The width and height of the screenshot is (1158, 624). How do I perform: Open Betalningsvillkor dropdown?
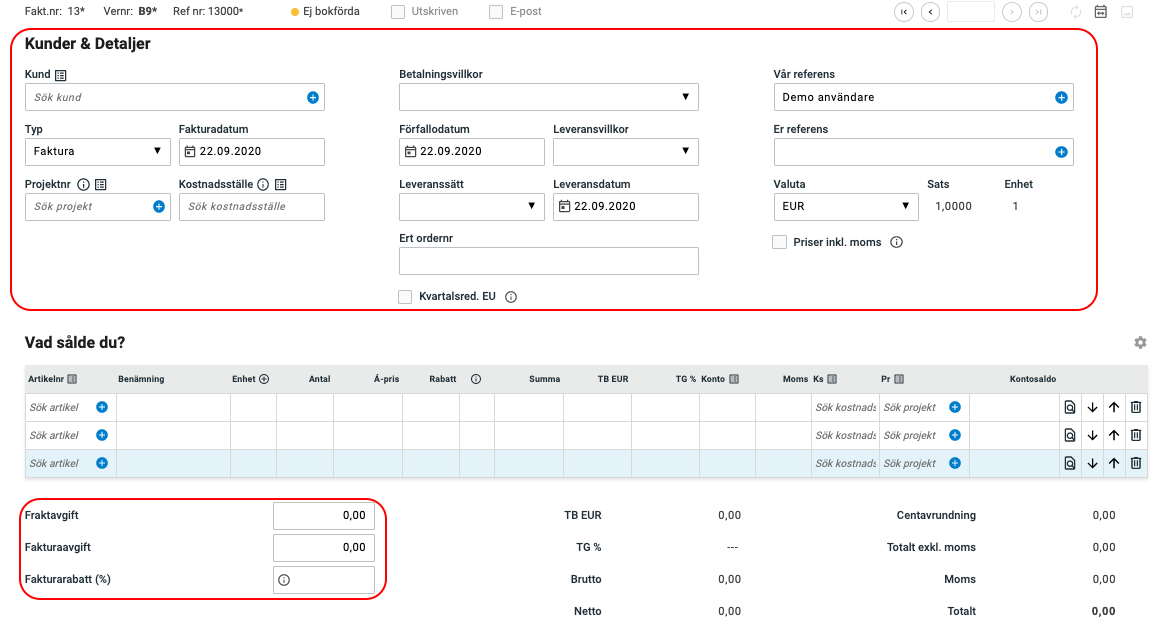(549, 97)
